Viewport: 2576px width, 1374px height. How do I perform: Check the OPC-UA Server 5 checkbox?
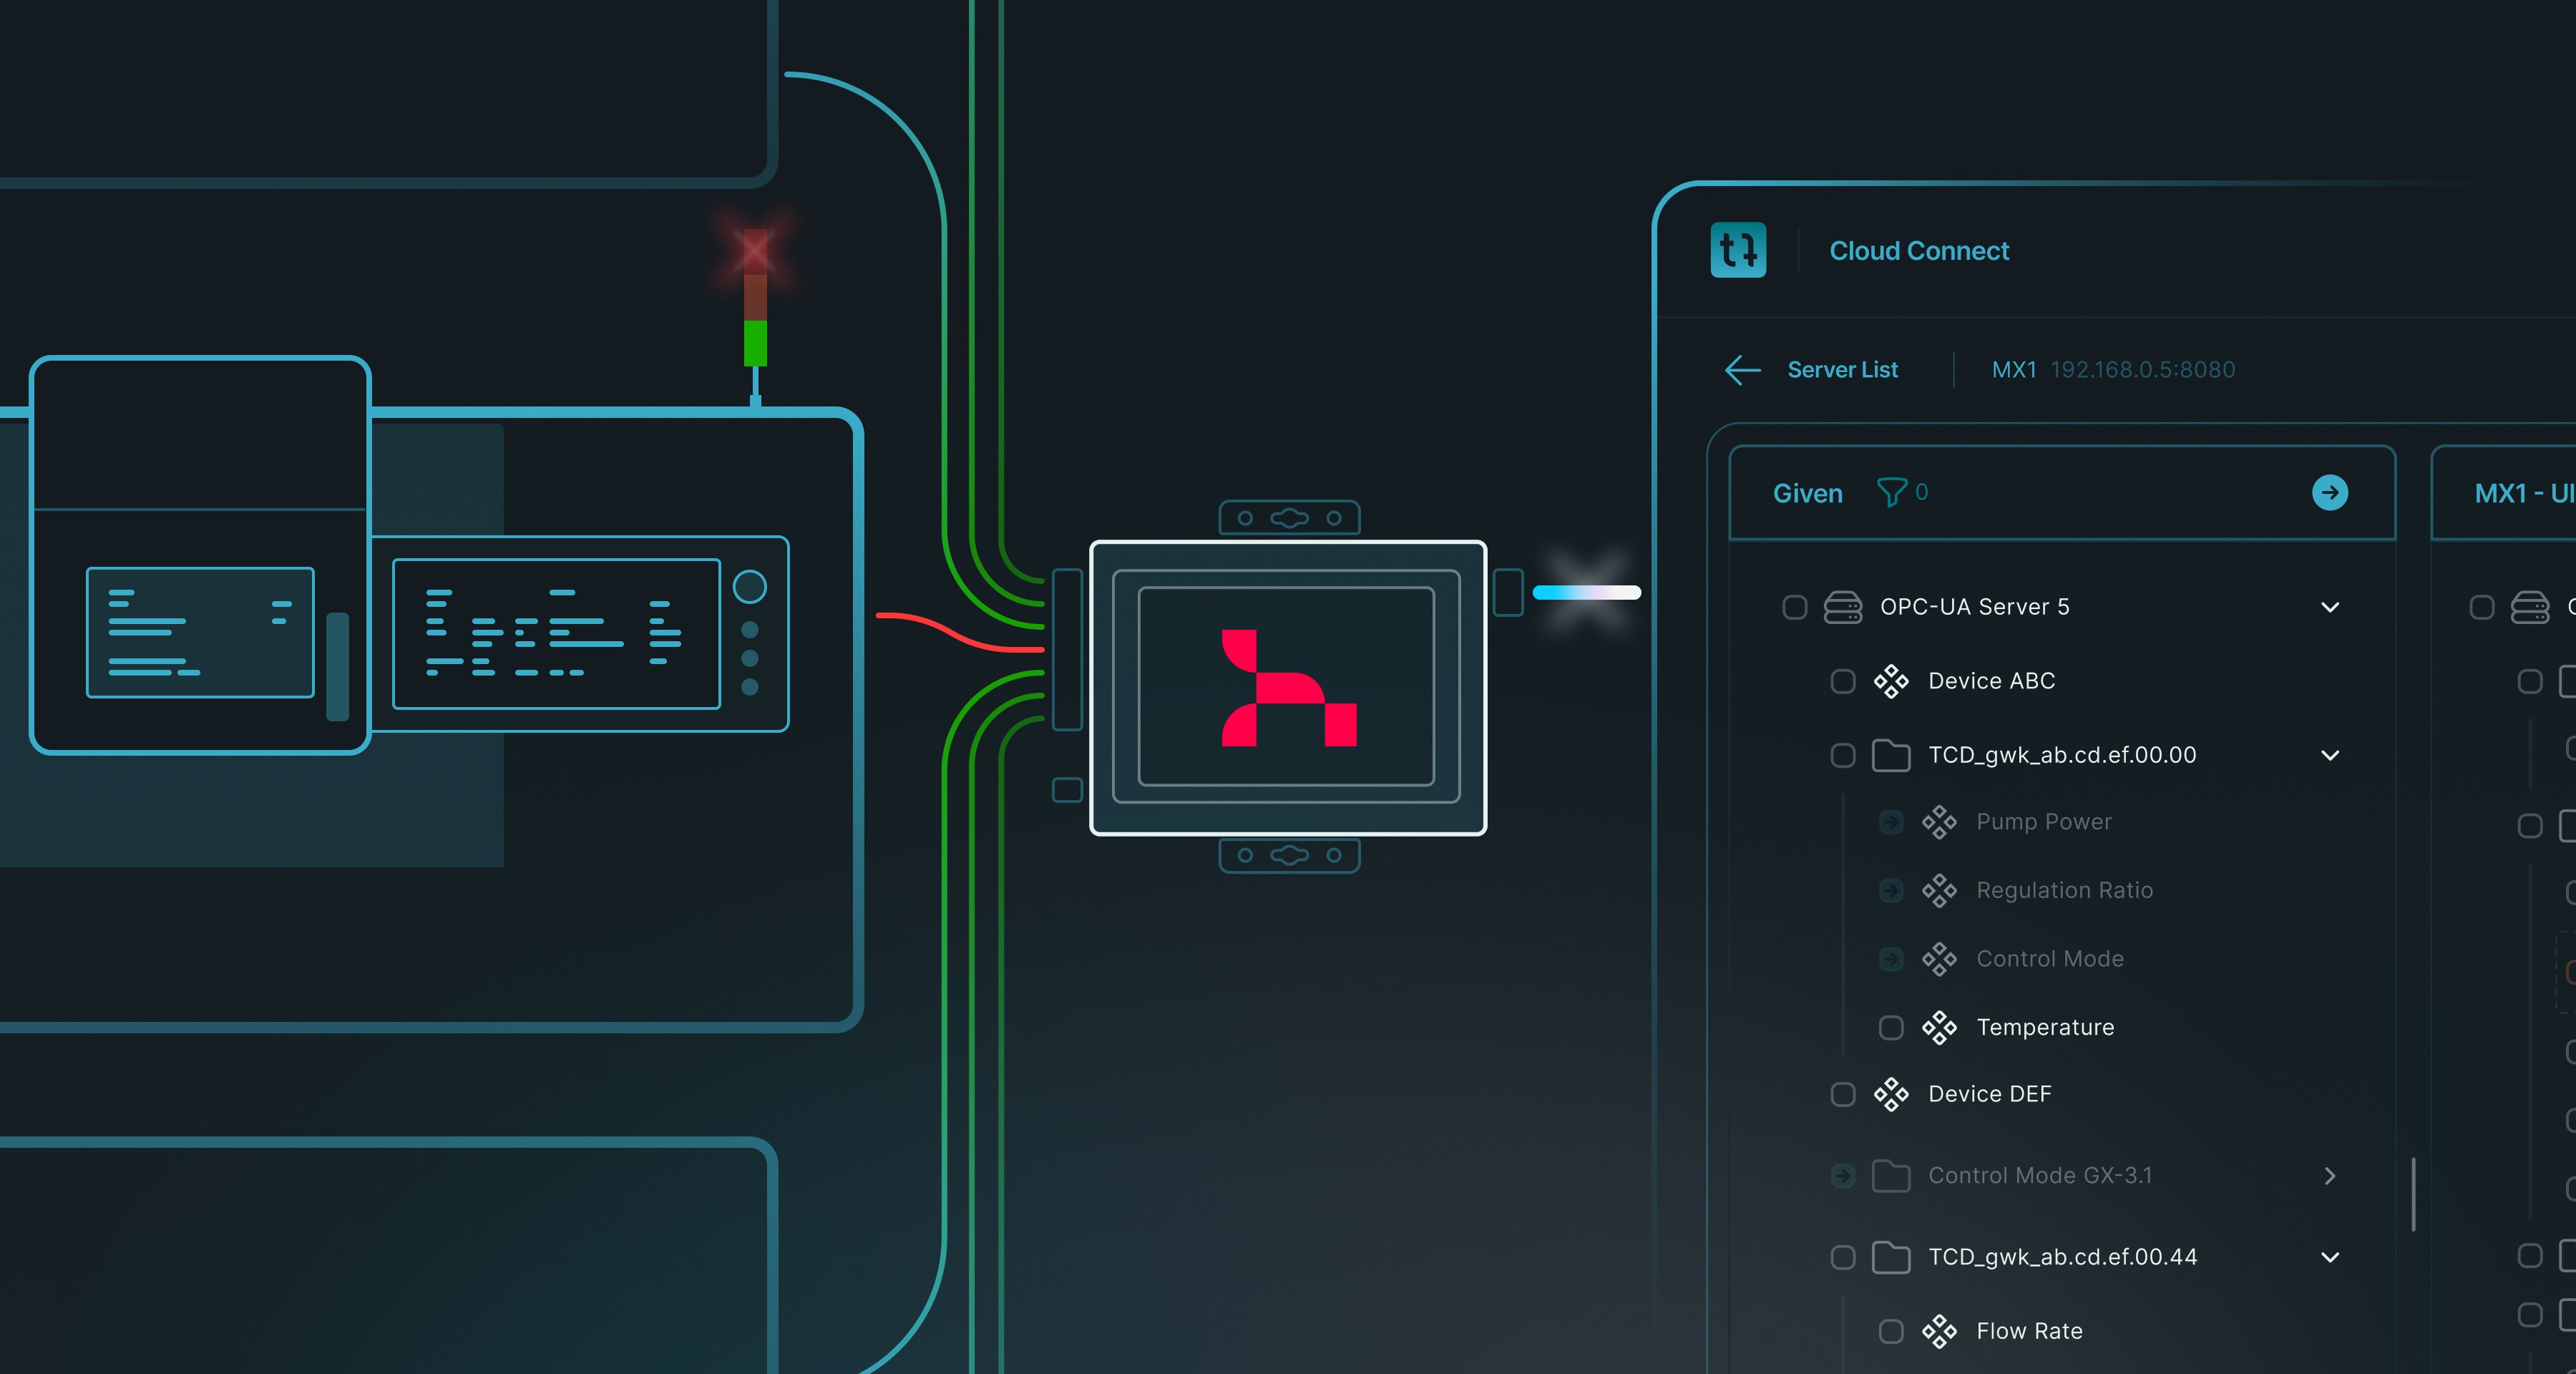click(1794, 607)
